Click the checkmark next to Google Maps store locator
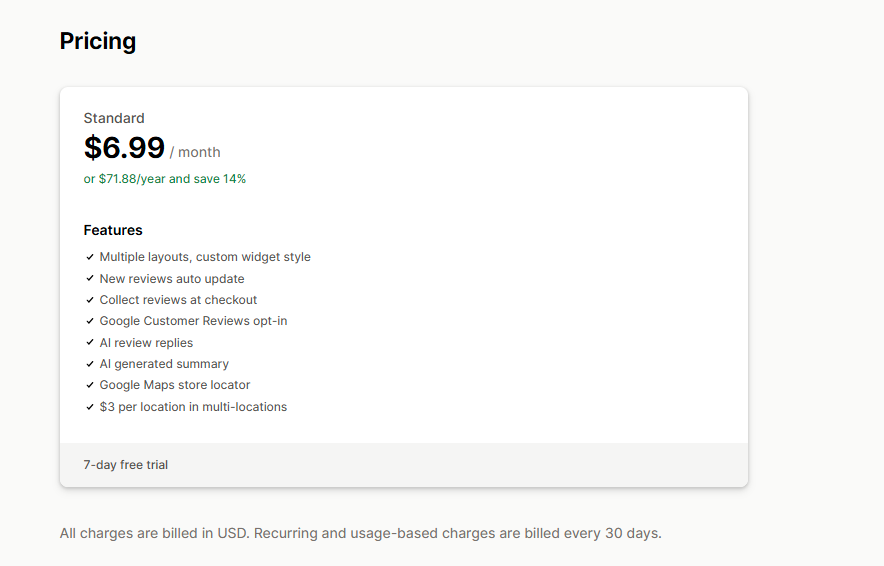 (x=90, y=385)
